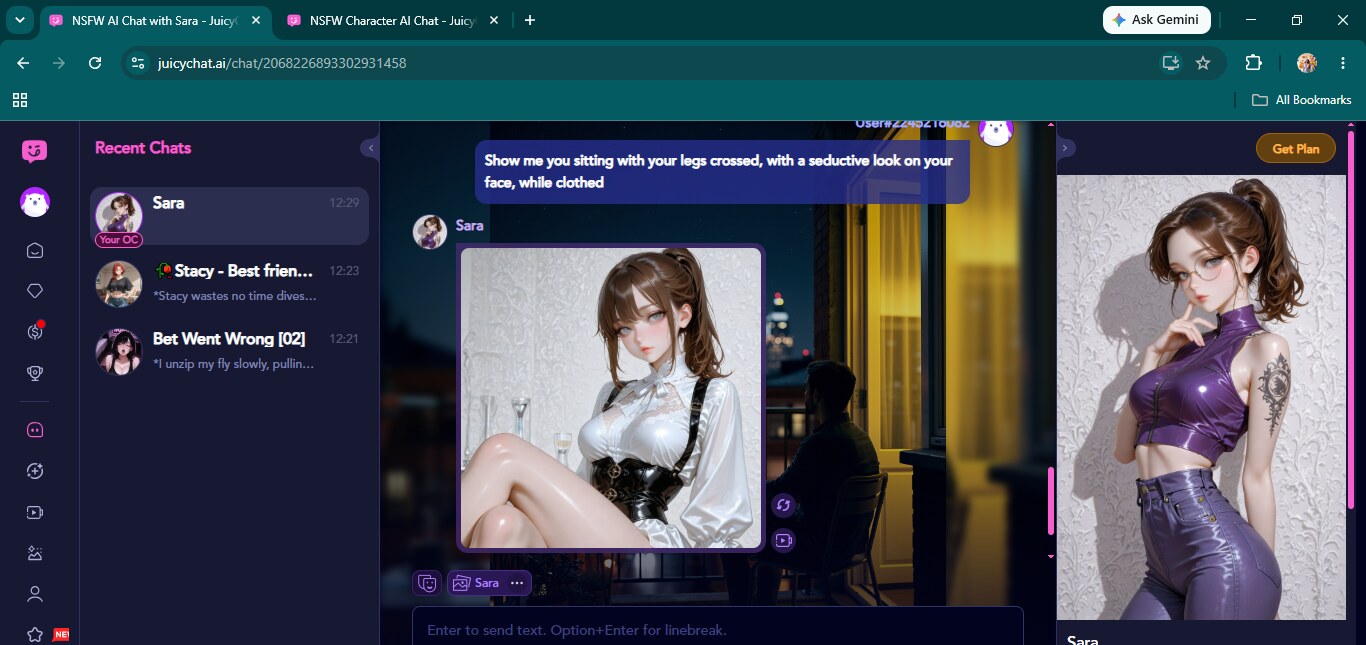The width and height of the screenshot is (1366, 645).
Task: Click the Sara name above the generated image
Action: pos(469,225)
